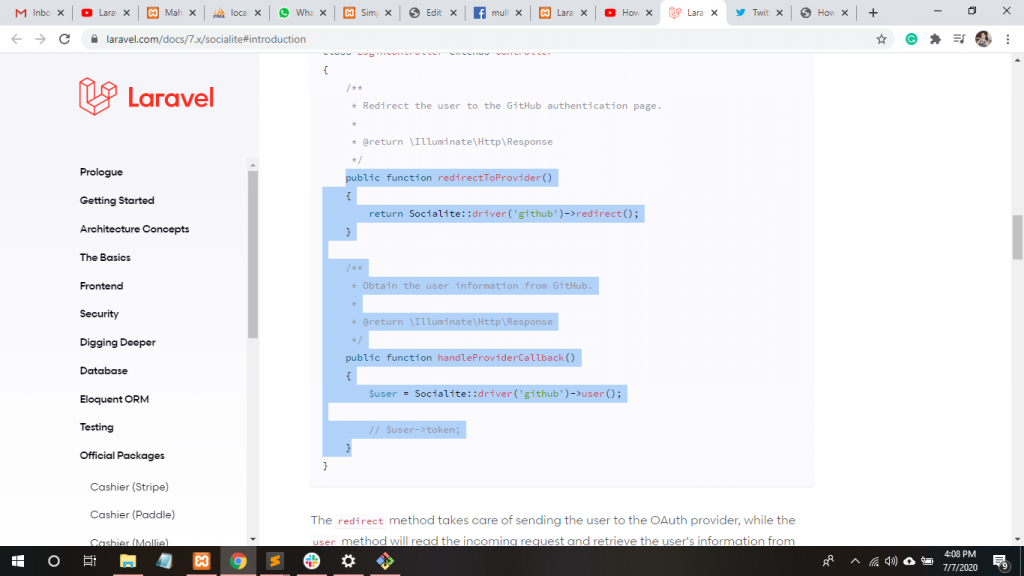The height and width of the screenshot is (576, 1024).
Task: Switch to the phpMyAdmin localhost tab
Action: click(236, 13)
